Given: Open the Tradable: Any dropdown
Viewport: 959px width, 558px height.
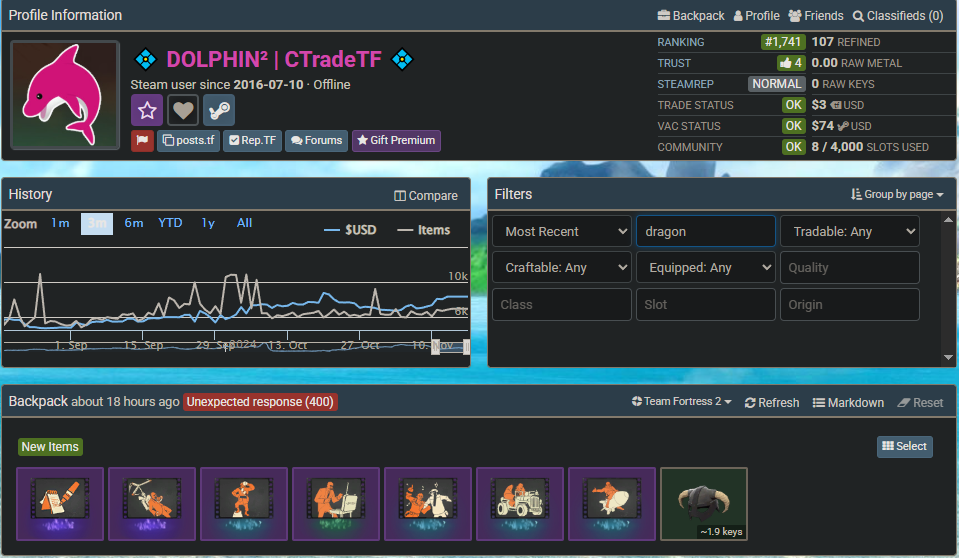Looking at the screenshot, I should (x=850, y=231).
